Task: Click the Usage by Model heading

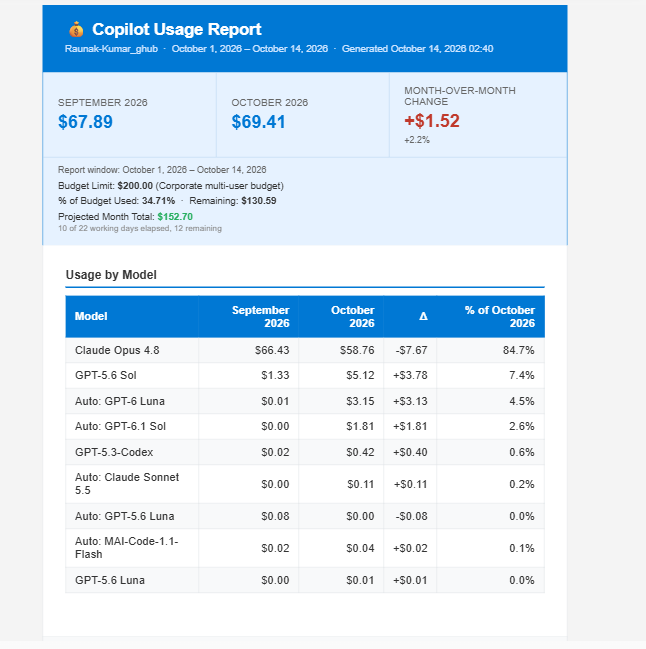Action: click(111, 275)
